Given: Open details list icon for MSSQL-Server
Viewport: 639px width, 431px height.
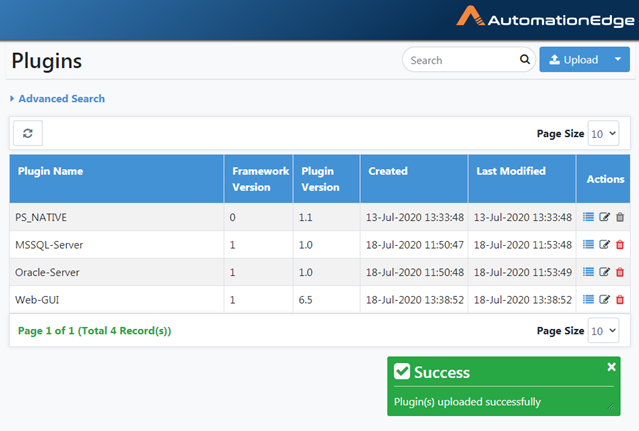Looking at the screenshot, I should pyautogui.click(x=588, y=244).
